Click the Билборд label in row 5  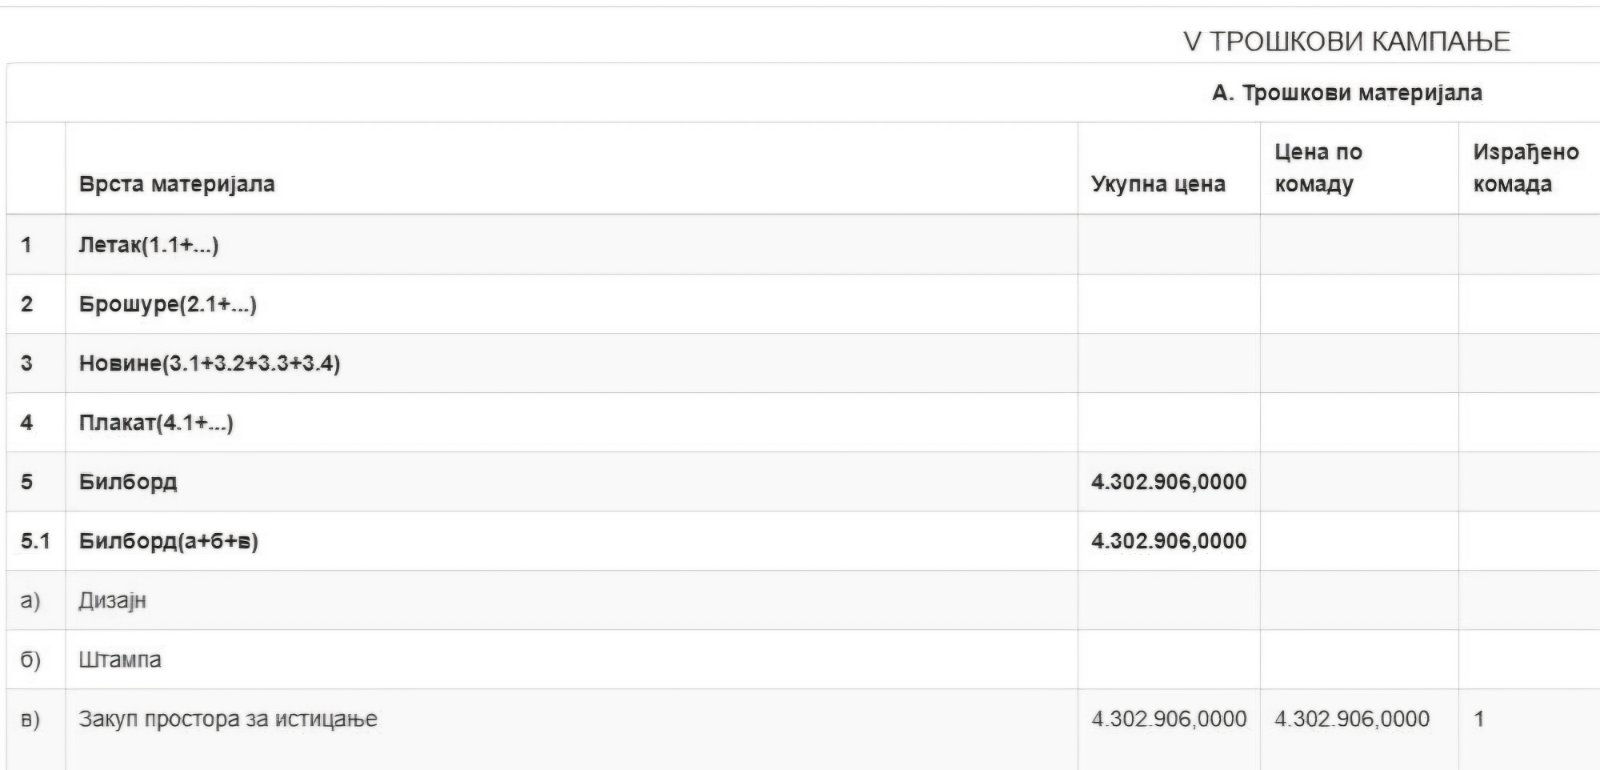click(x=128, y=482)
